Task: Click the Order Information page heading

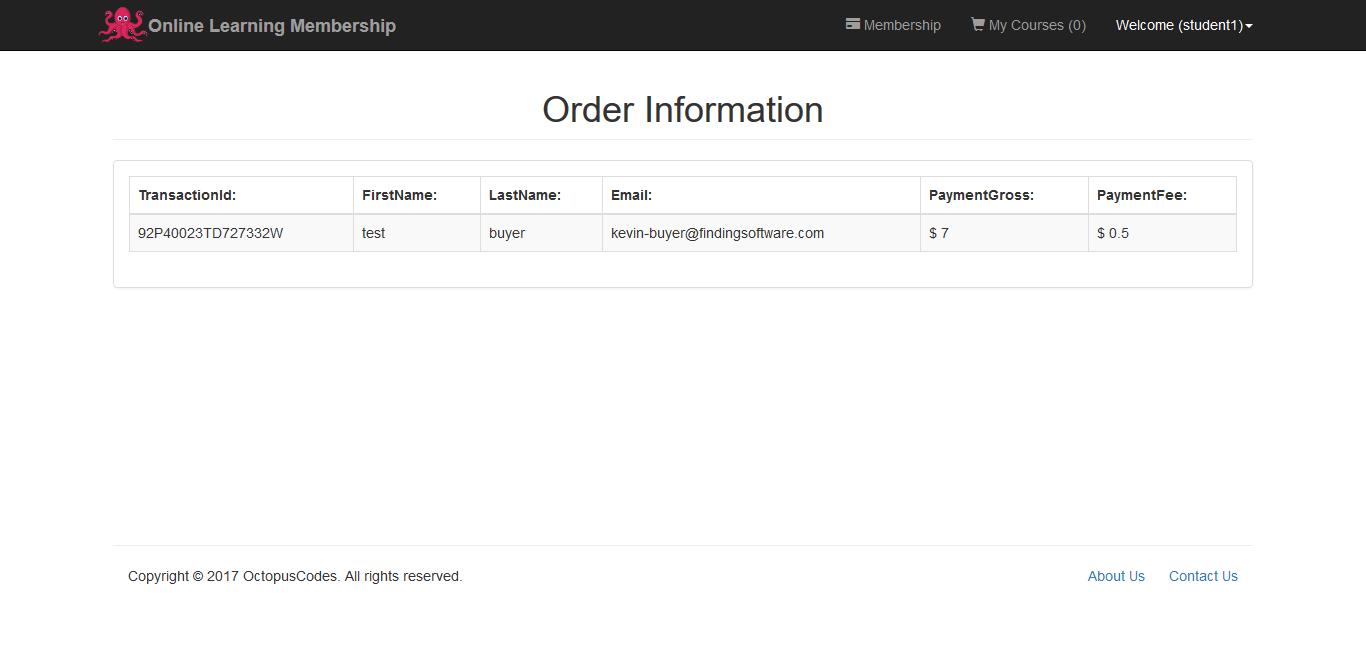Action: point(682,110)
